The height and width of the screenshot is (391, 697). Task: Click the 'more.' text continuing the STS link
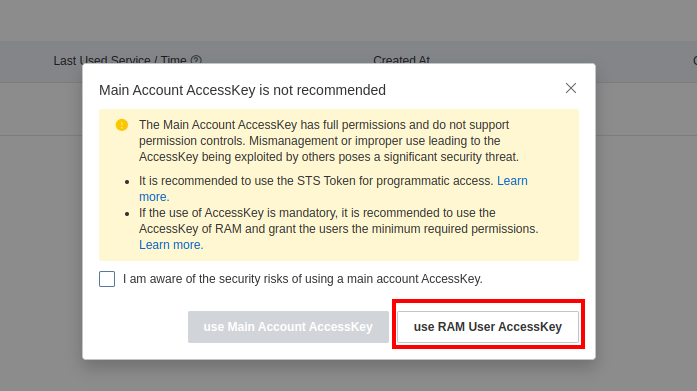[154, 197]
